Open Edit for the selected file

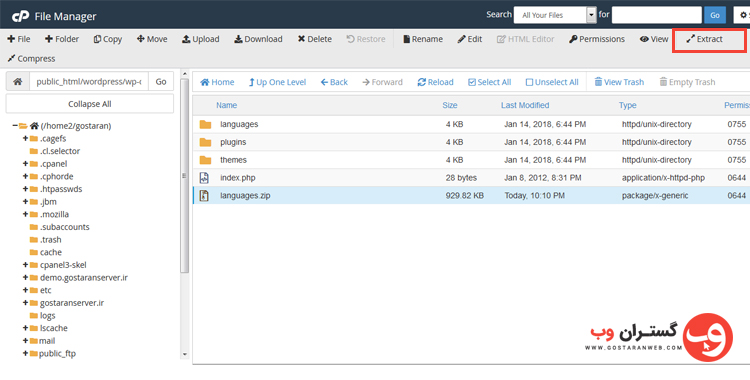point(470,39)
